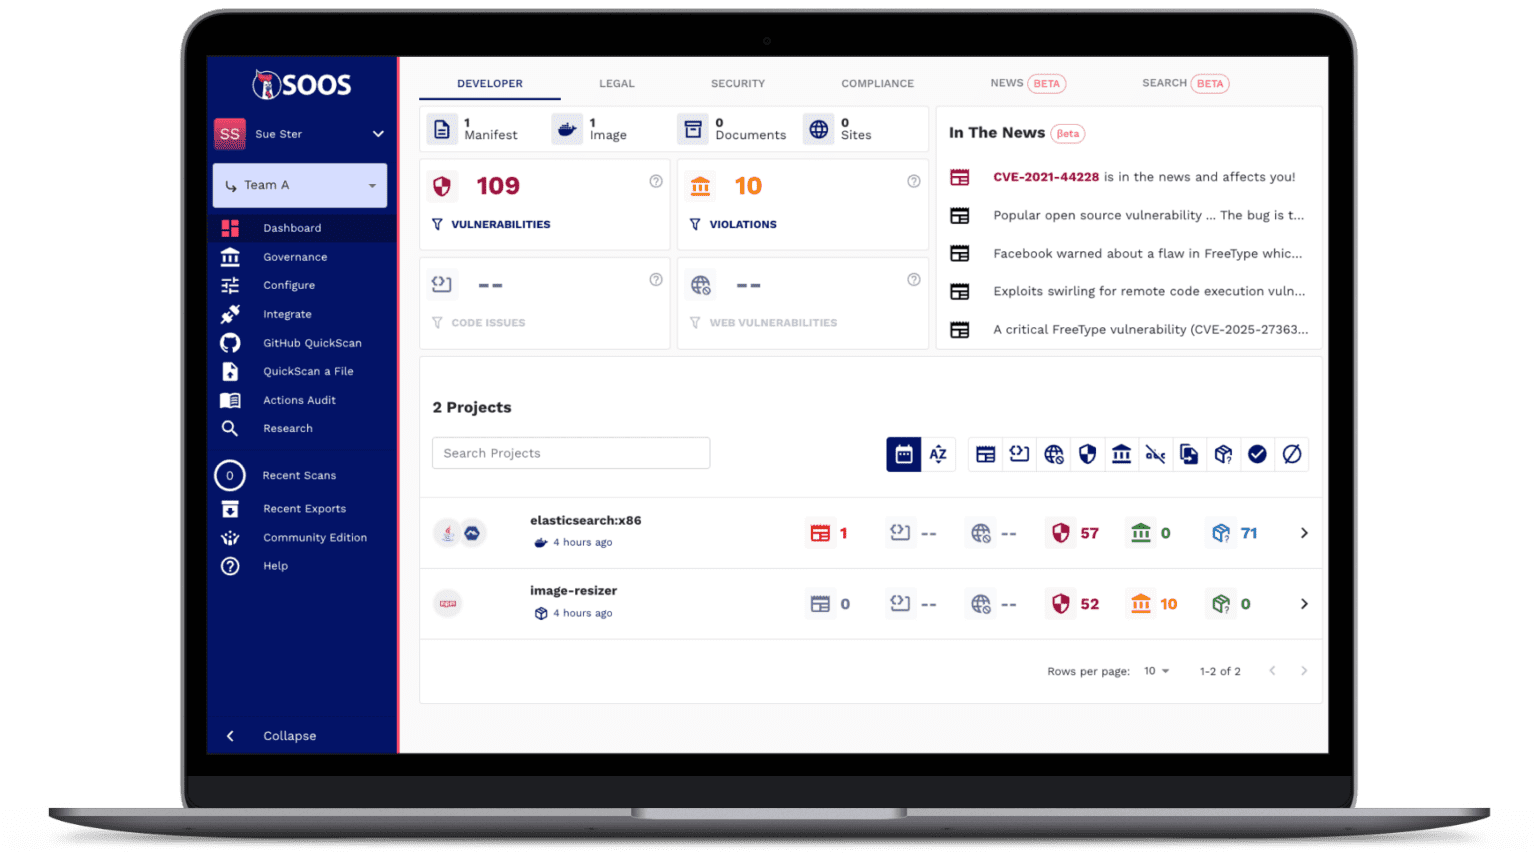Toggle alphabetical A-Z sorting

click(x=938, y=454)
